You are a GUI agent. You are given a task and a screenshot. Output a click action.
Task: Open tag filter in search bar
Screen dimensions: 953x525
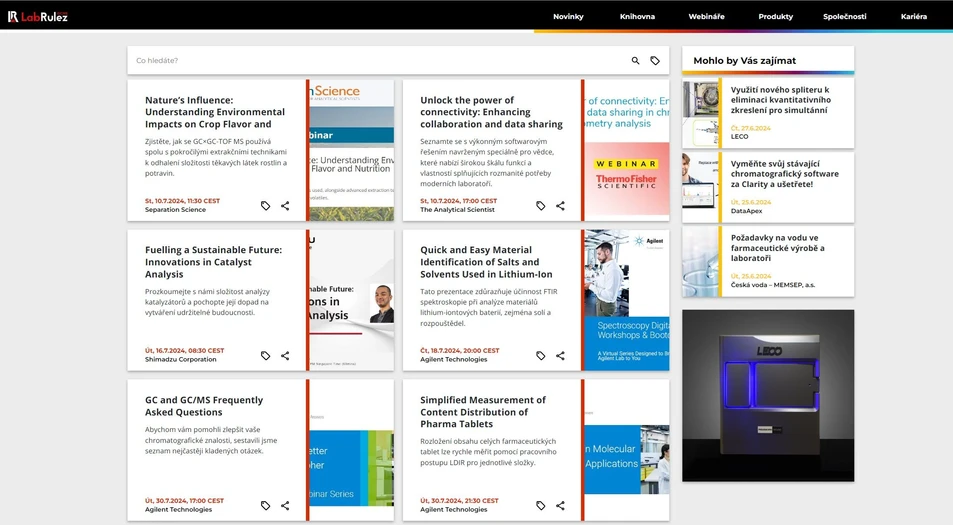point(655,61)
